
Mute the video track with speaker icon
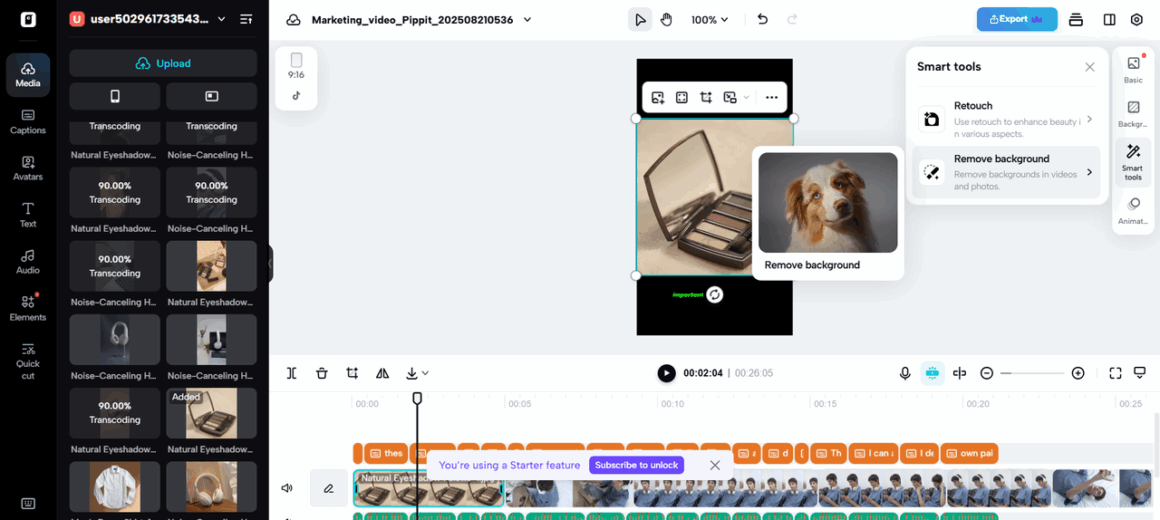[x=287, y=488]
